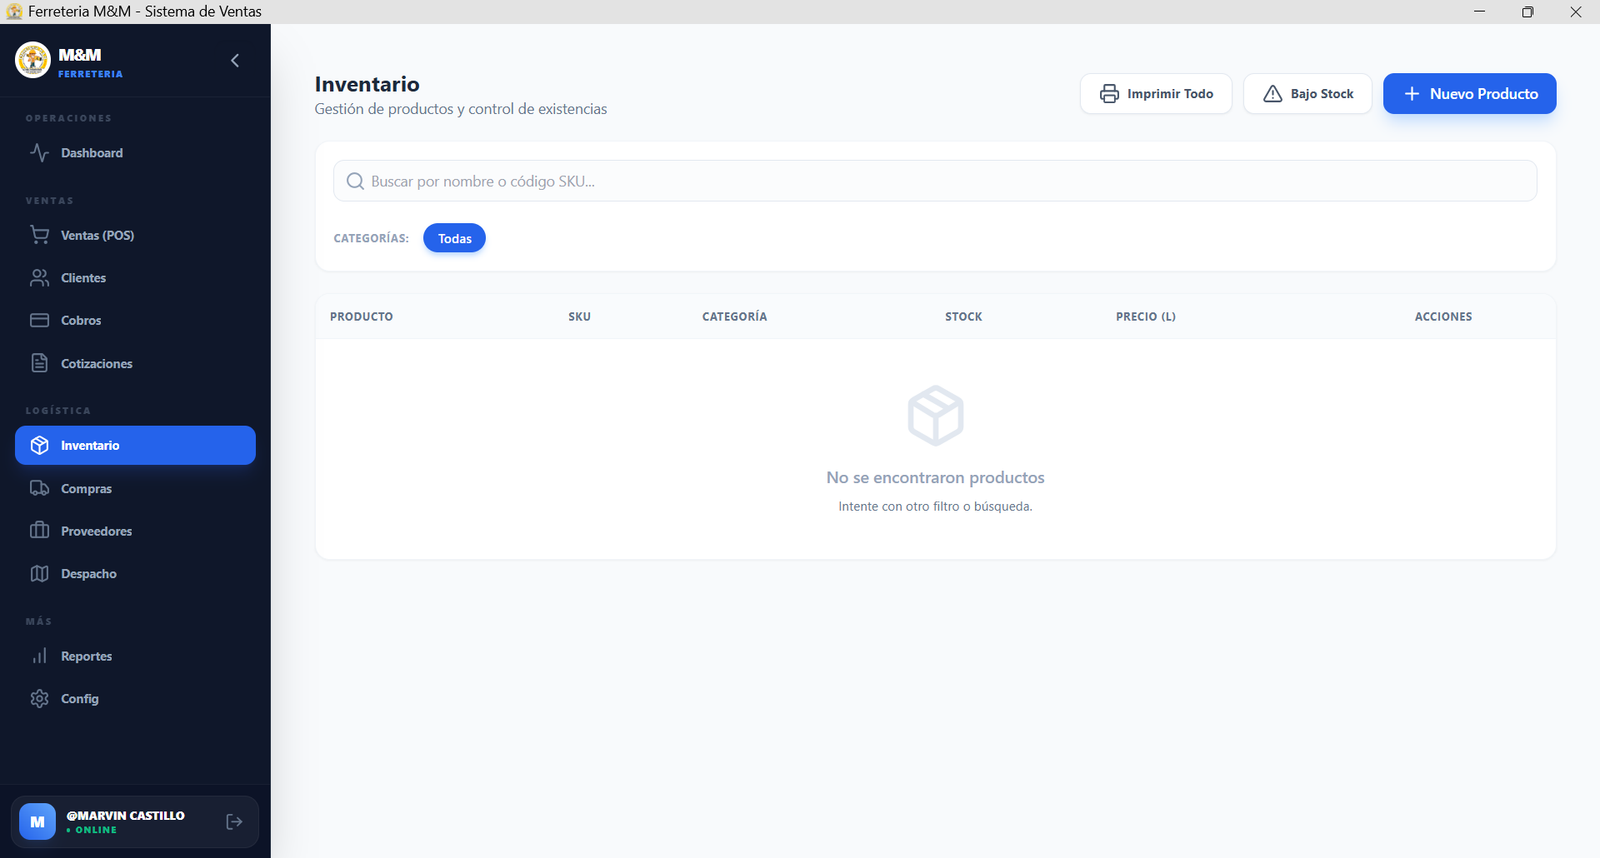Navigate to Ventas (POS) label

tap(97, 235)
